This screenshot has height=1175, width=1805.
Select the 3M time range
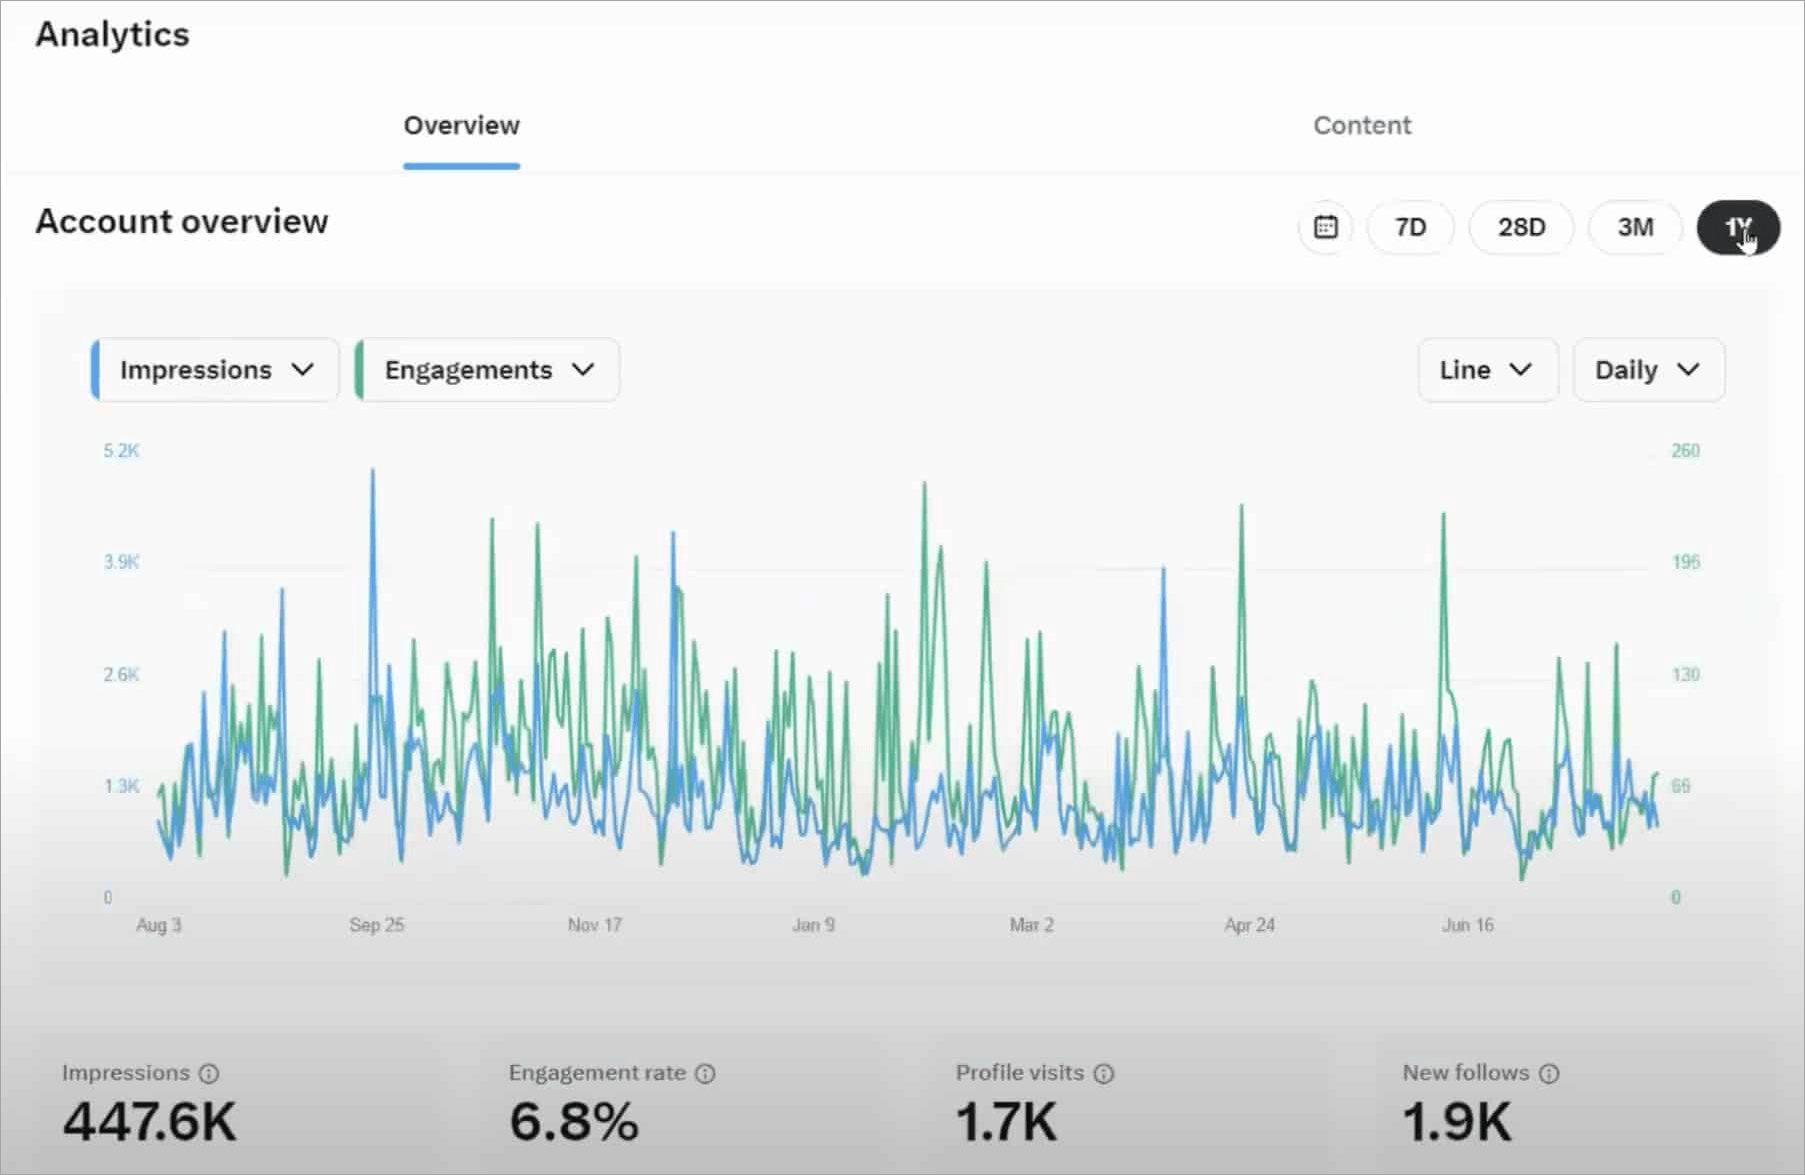click(1635, 227)
